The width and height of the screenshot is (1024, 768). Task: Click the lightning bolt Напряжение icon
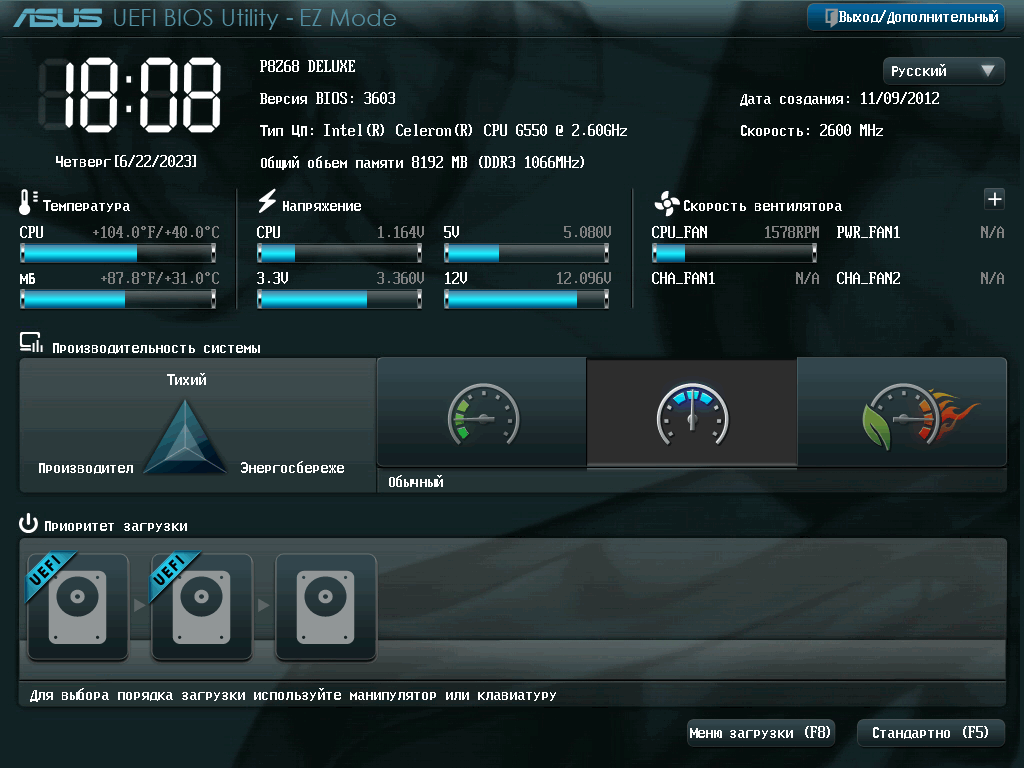266,201
